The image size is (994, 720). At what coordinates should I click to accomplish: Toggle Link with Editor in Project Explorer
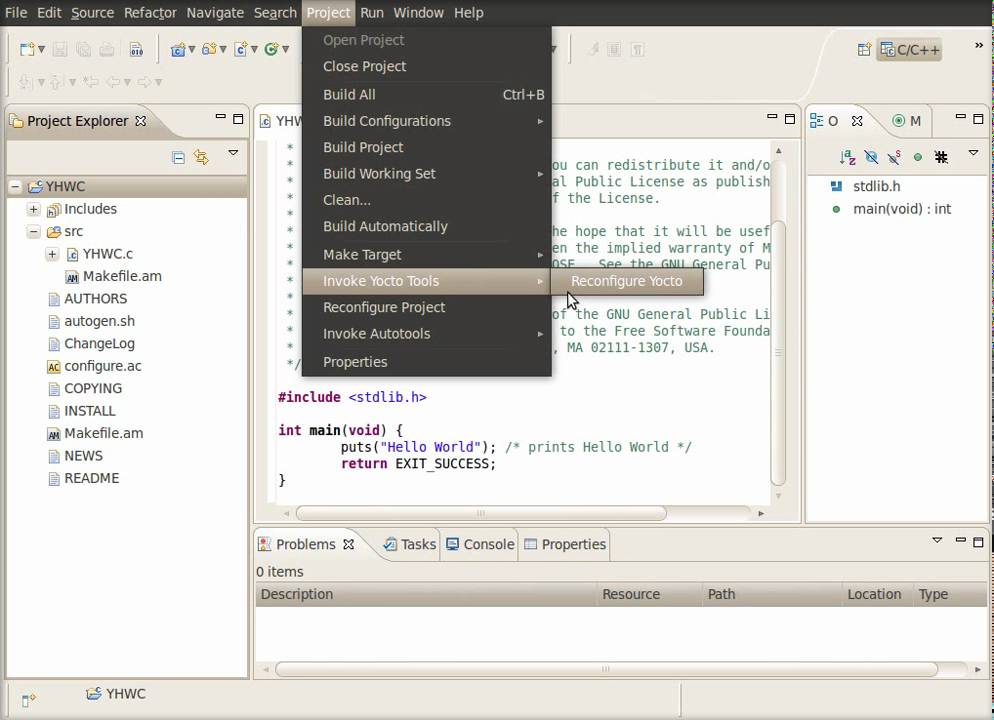click(x=202, y=157)
